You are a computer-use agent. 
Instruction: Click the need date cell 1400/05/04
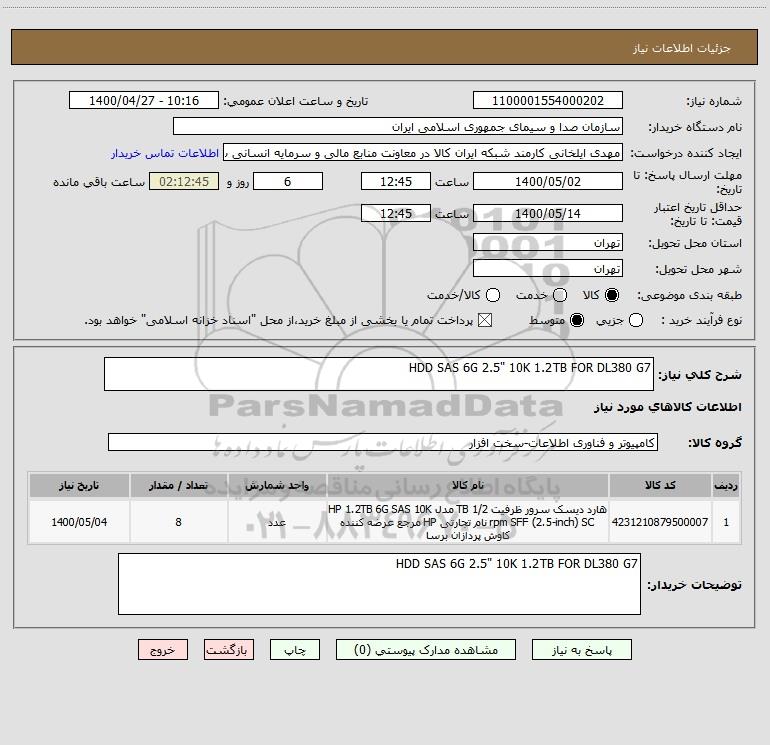[79, 522]
